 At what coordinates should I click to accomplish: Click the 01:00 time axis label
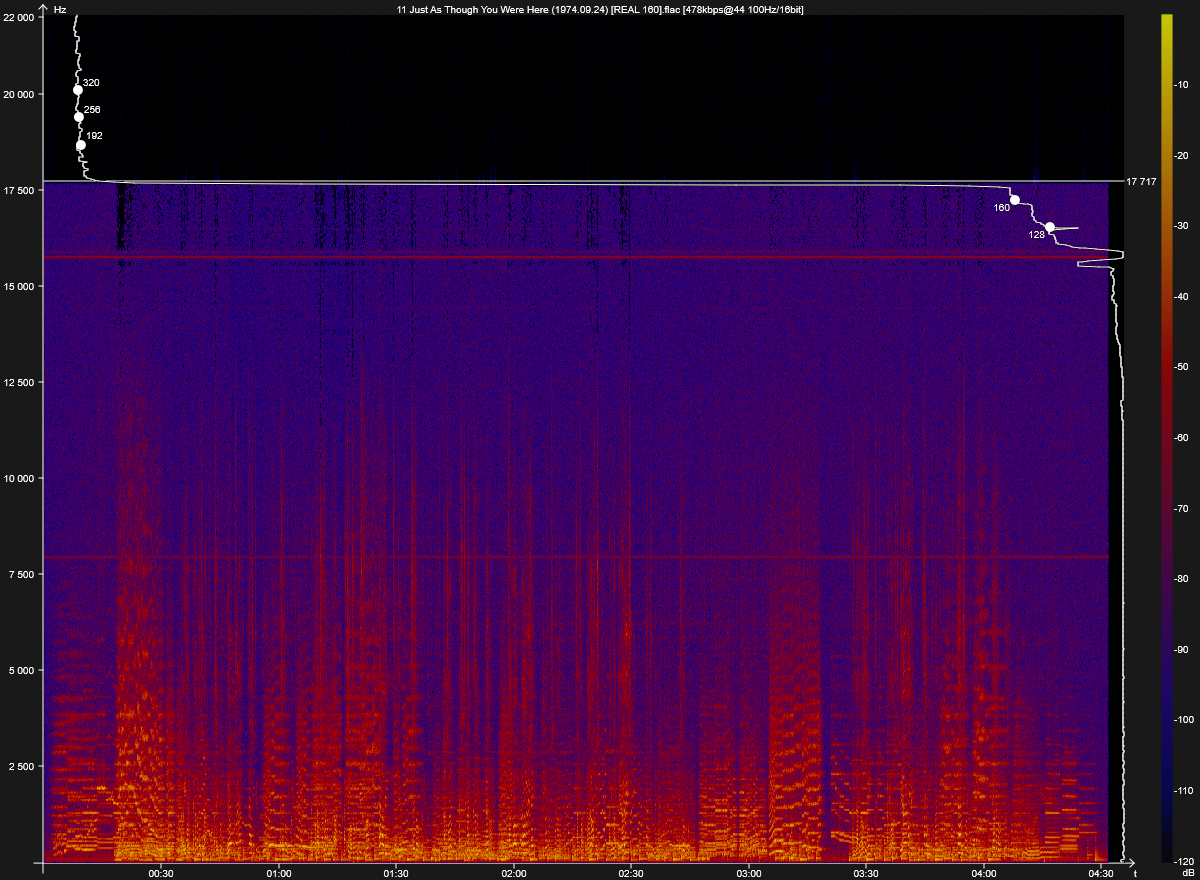(279, 872)
